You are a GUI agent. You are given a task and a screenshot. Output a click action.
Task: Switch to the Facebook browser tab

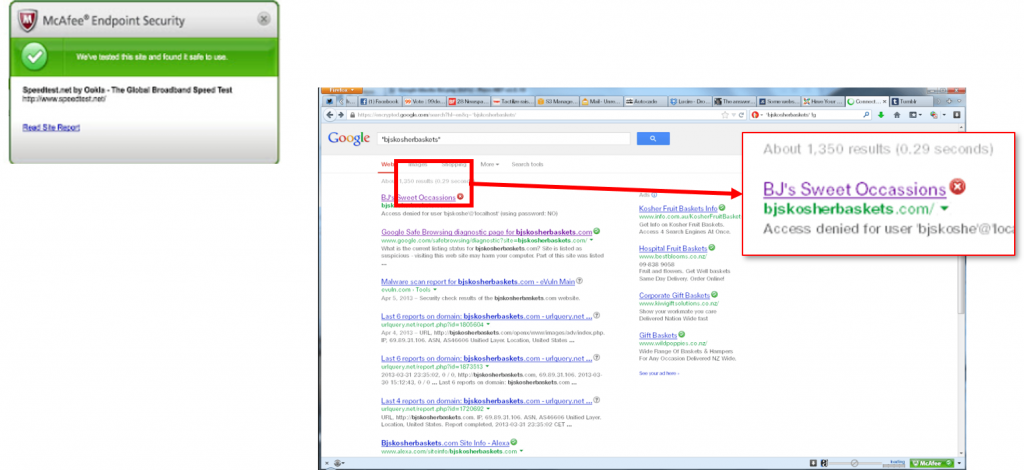[x=379, y=102]
